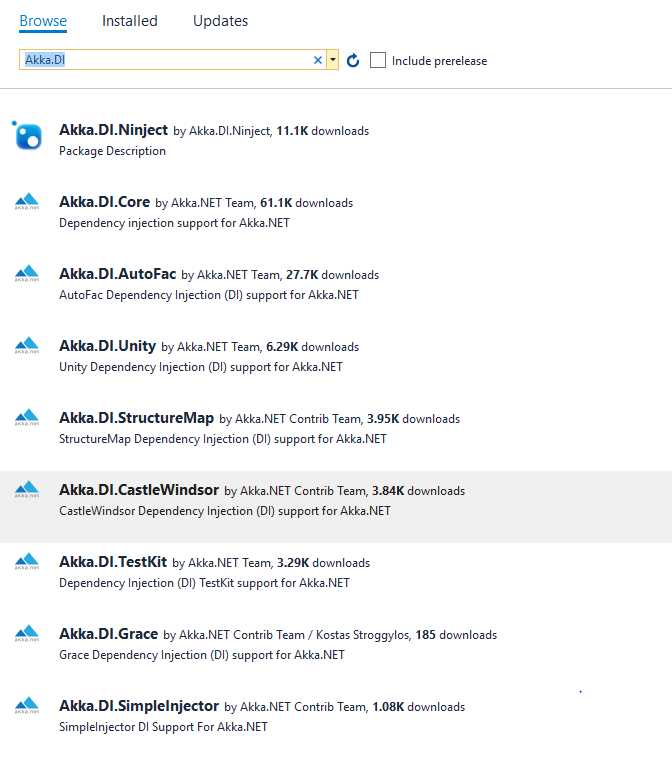
Task: Click the Akka.DI.TestKit package icon
Action: coord(27,562)
